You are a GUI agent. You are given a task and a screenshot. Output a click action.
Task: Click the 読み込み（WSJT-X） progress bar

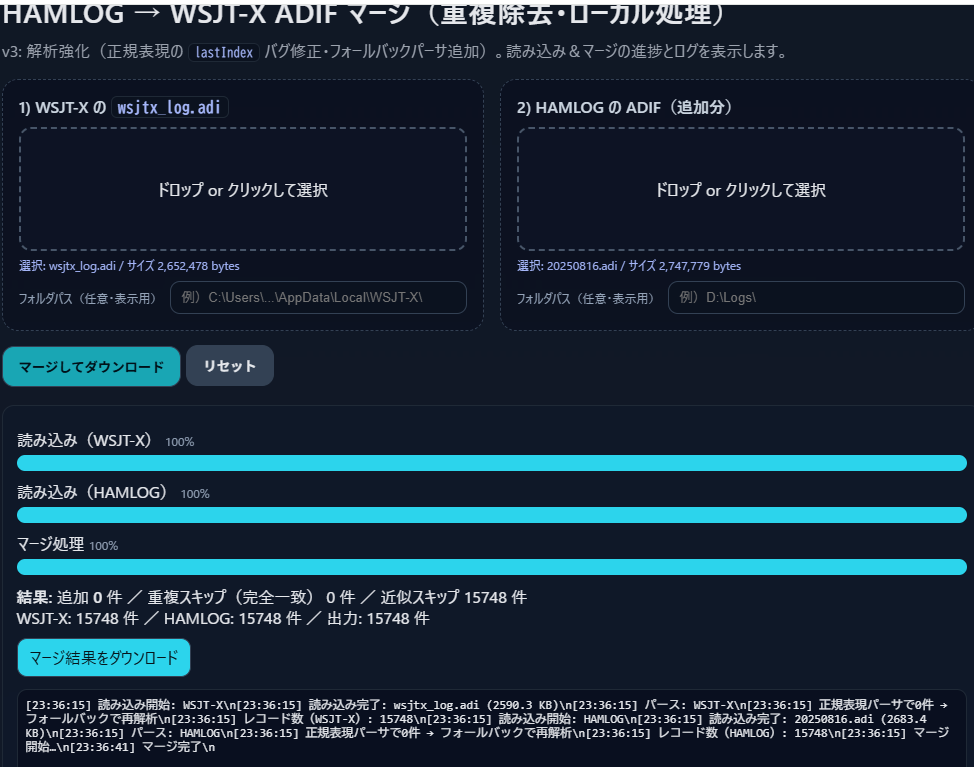492,463
